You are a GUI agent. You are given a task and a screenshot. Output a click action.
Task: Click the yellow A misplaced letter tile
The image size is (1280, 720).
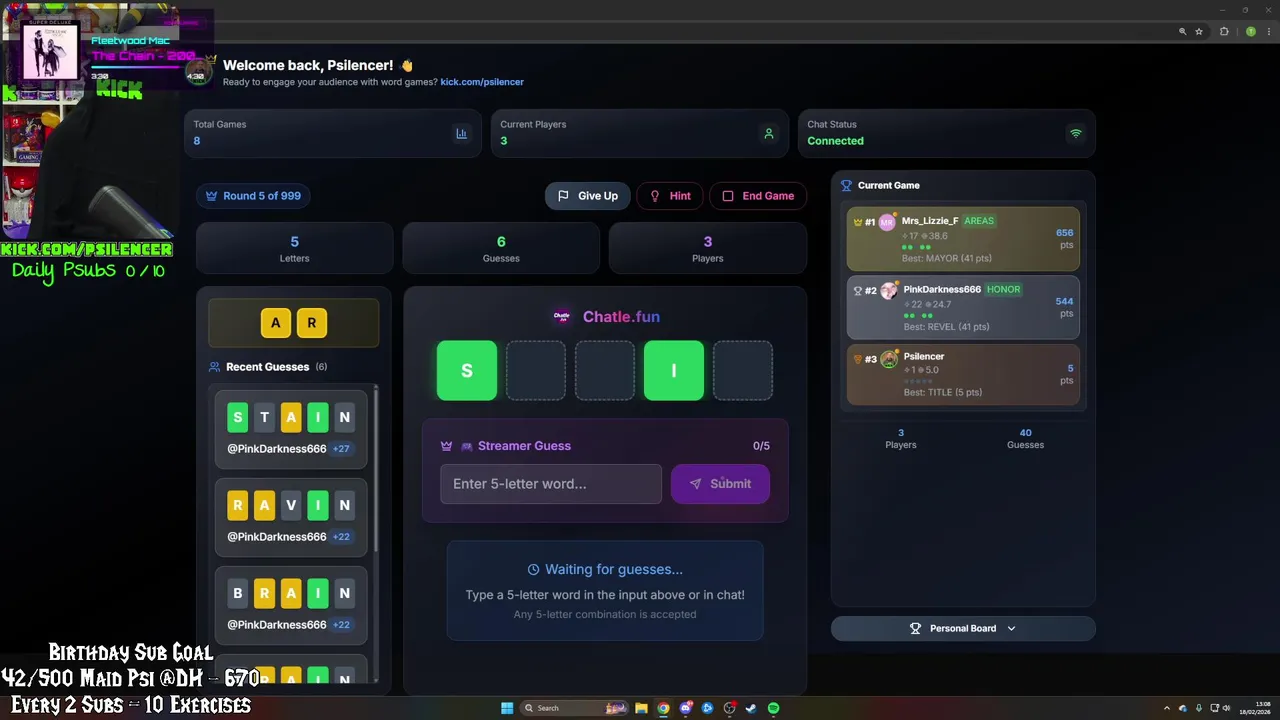276,323
